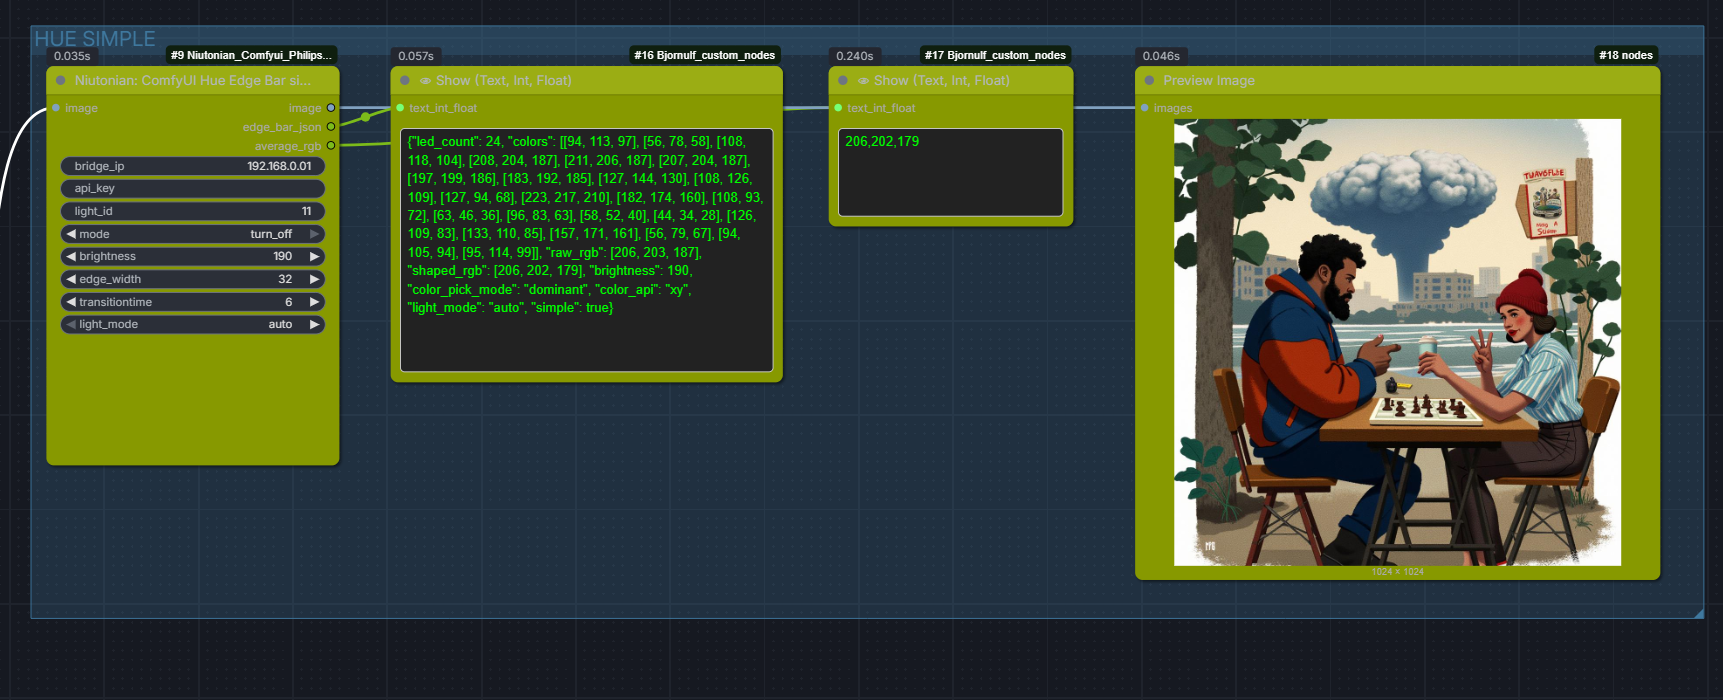Decrease edge_width with its left arrow

[71, 279]
